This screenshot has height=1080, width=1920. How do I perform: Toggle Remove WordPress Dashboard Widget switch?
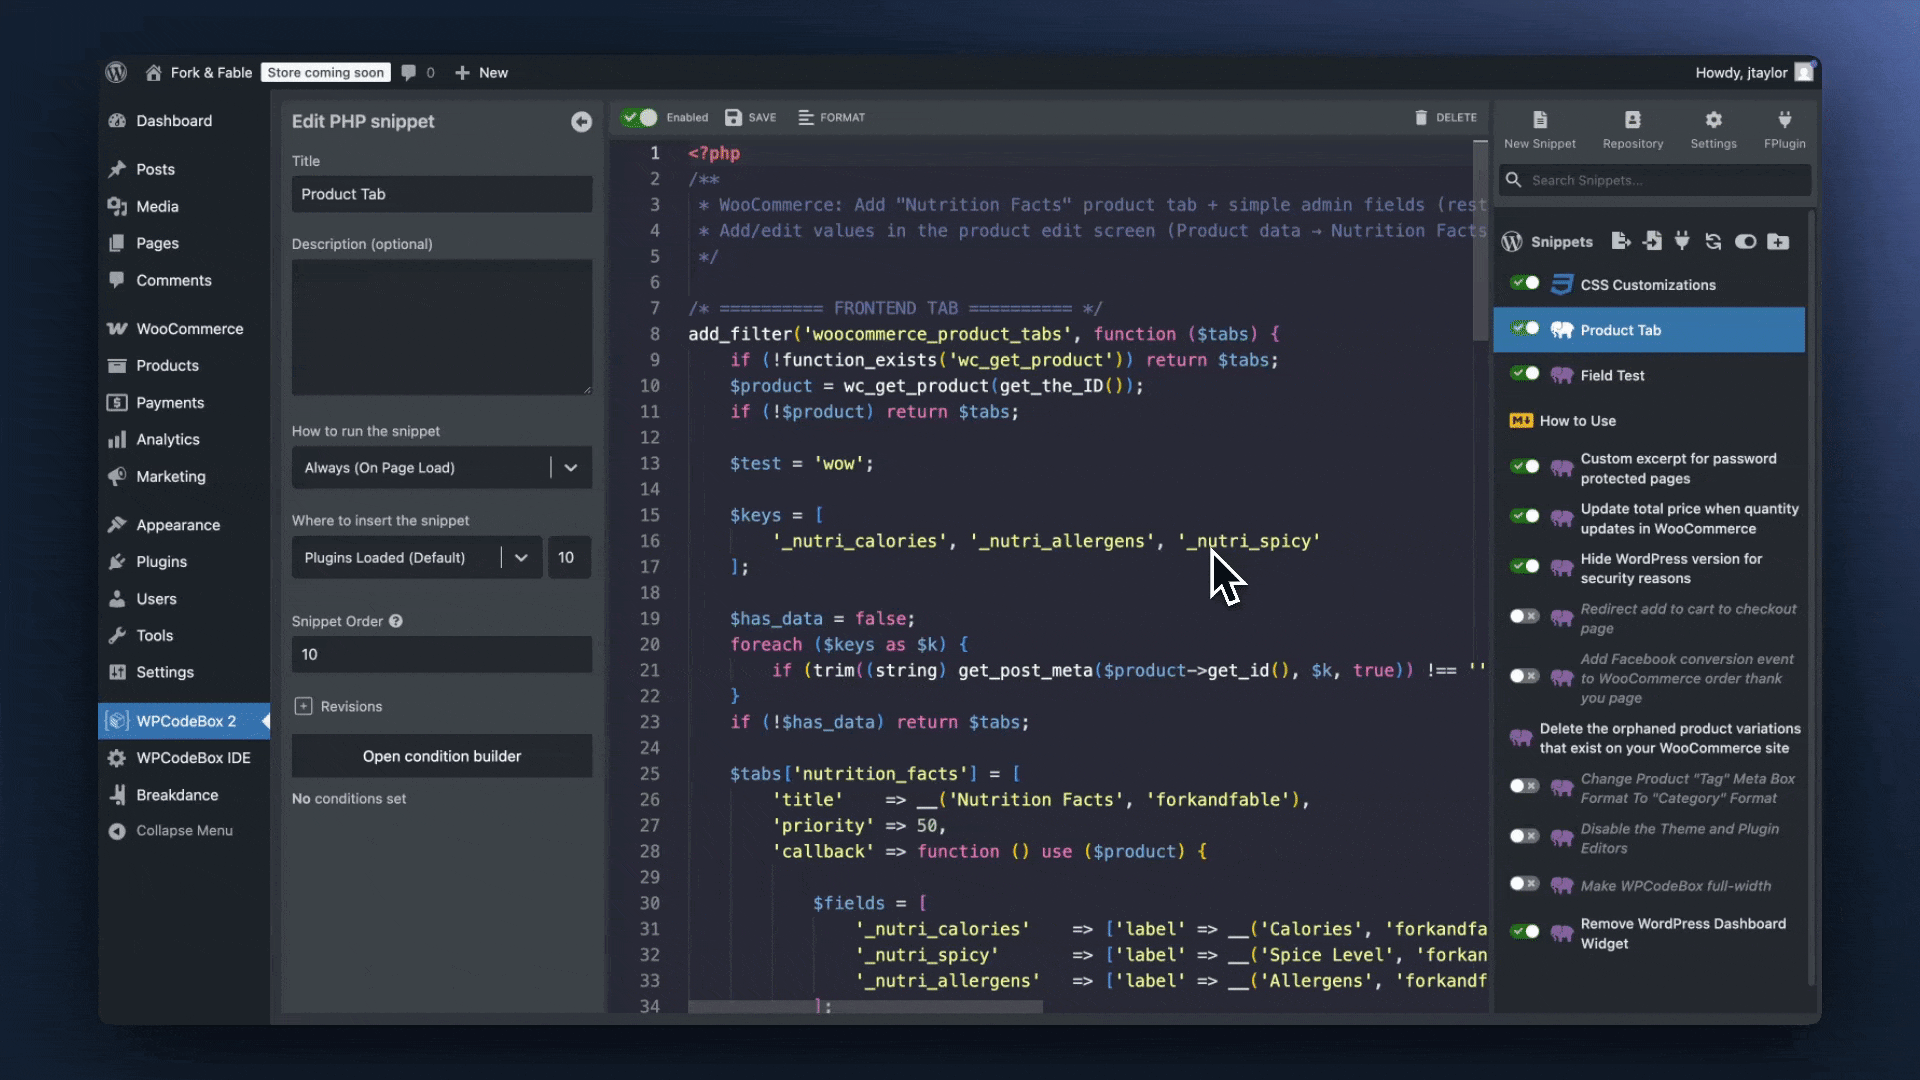(1525, 932)
